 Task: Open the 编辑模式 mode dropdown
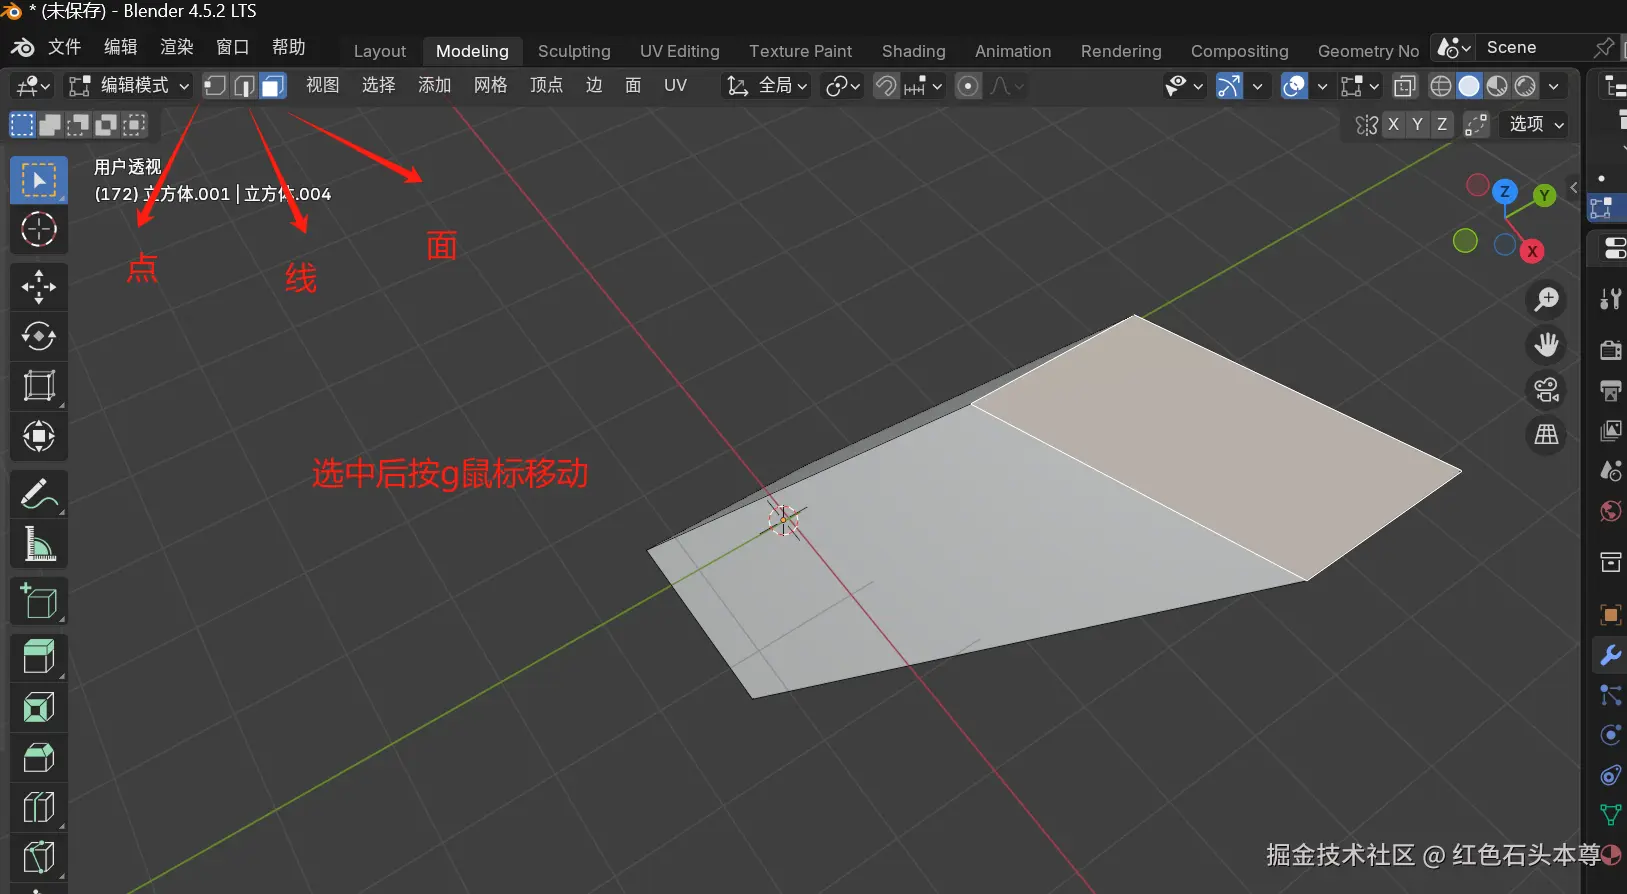128,86
